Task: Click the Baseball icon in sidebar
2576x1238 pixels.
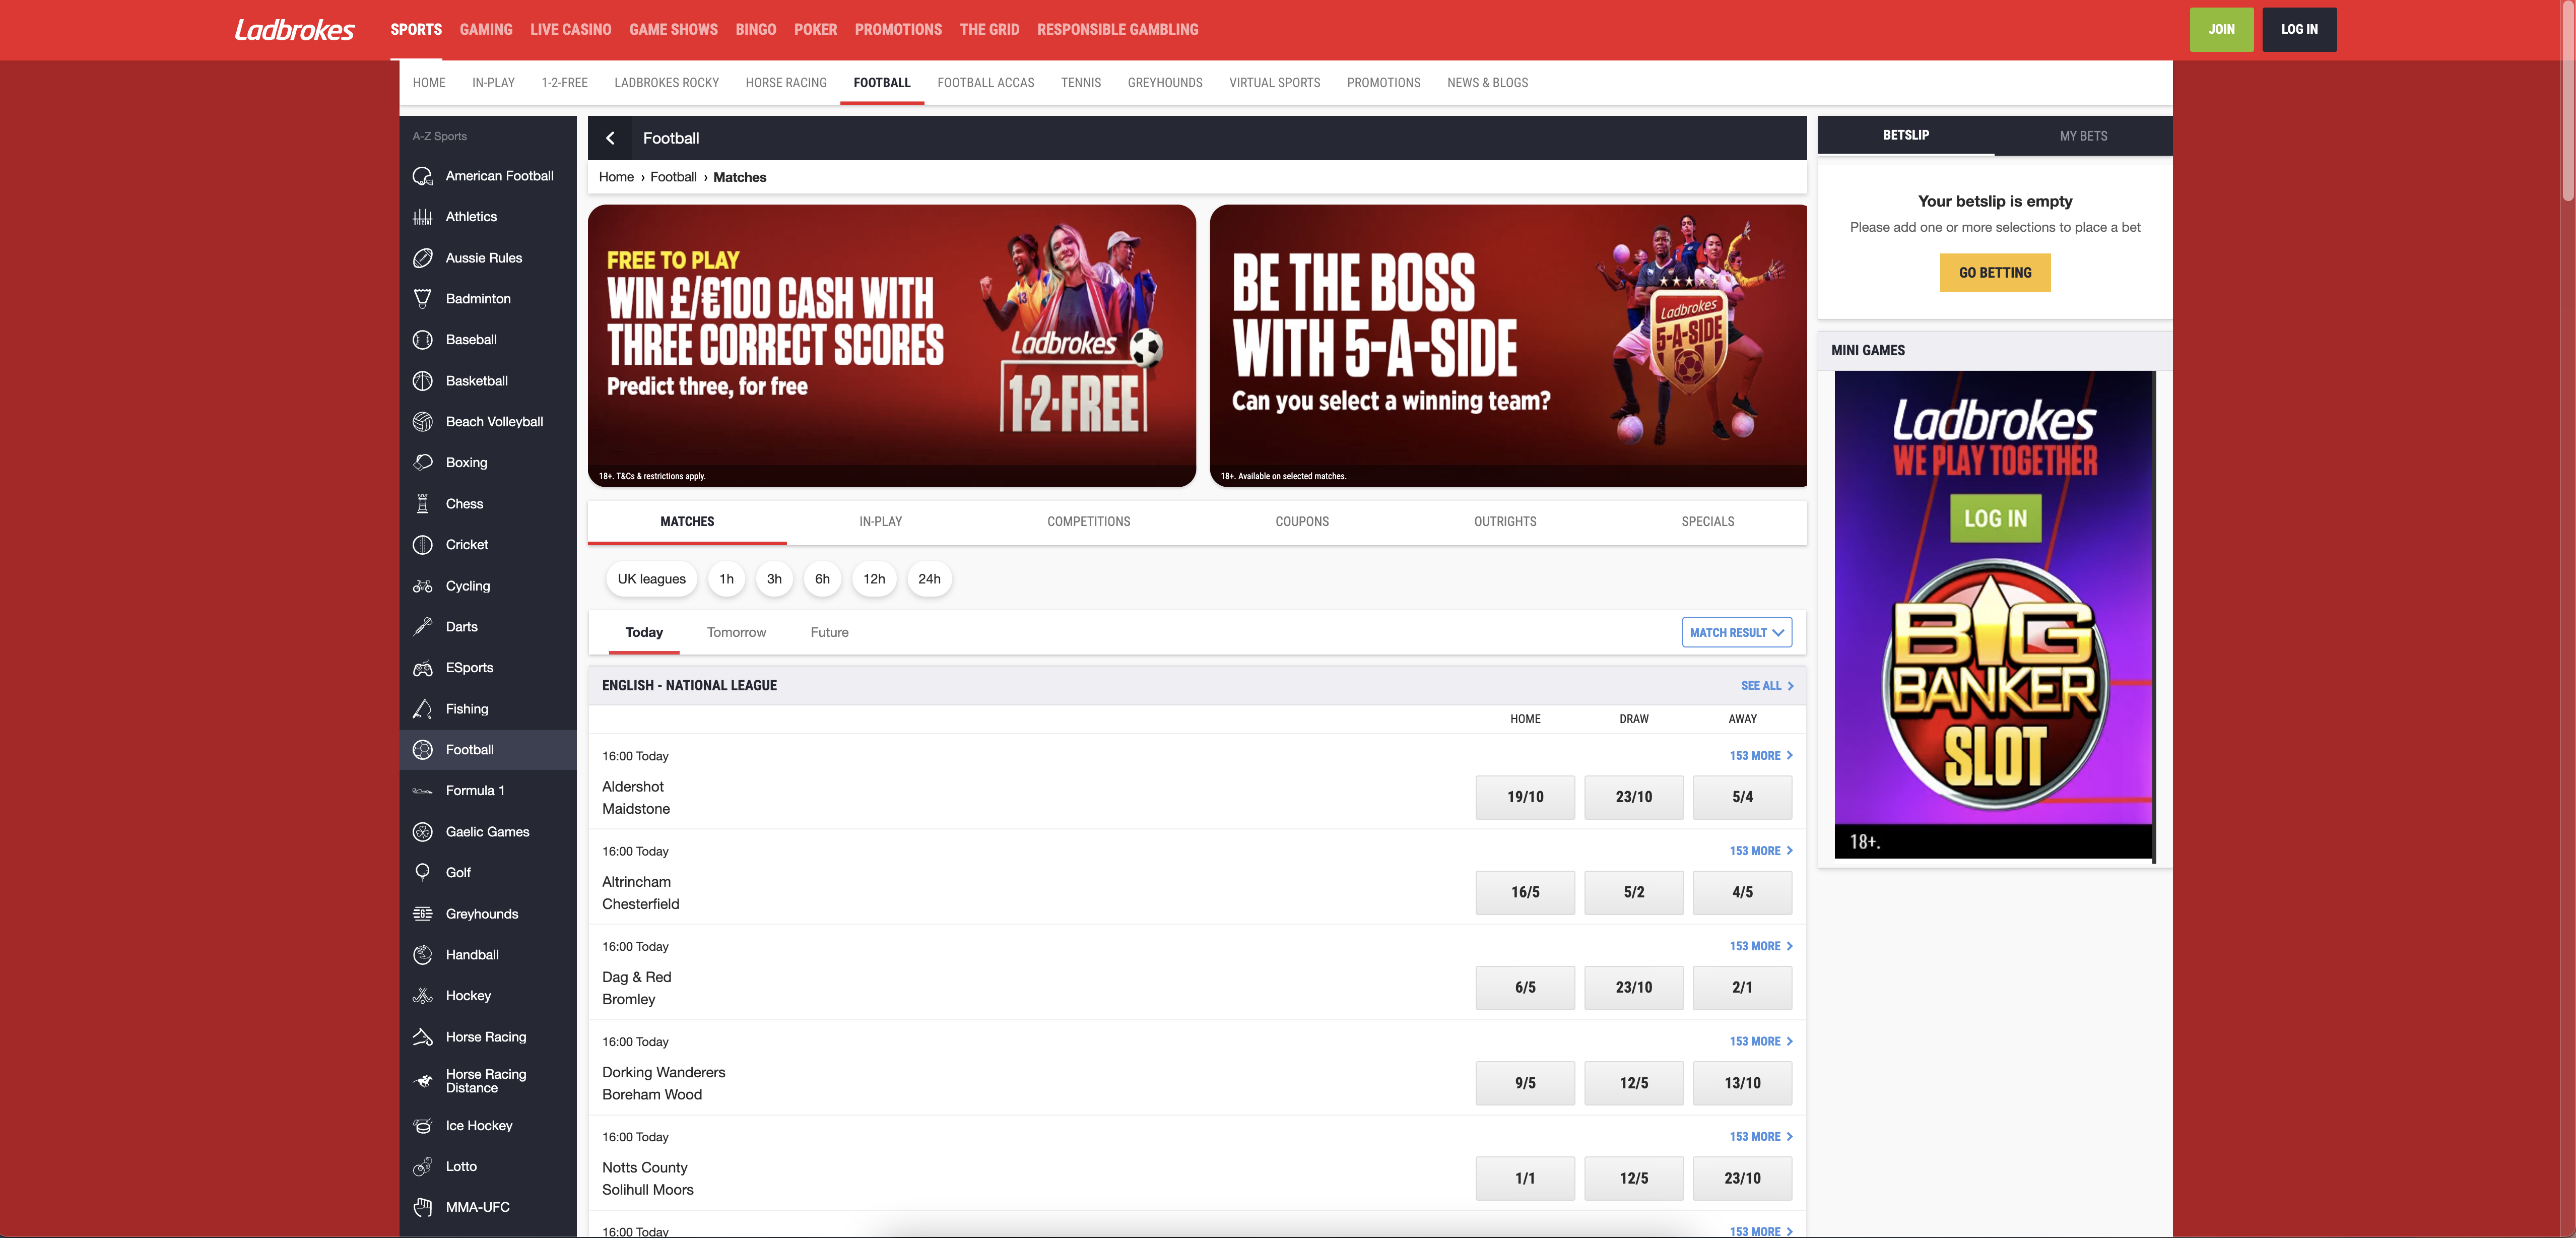Action: [423, 340]
